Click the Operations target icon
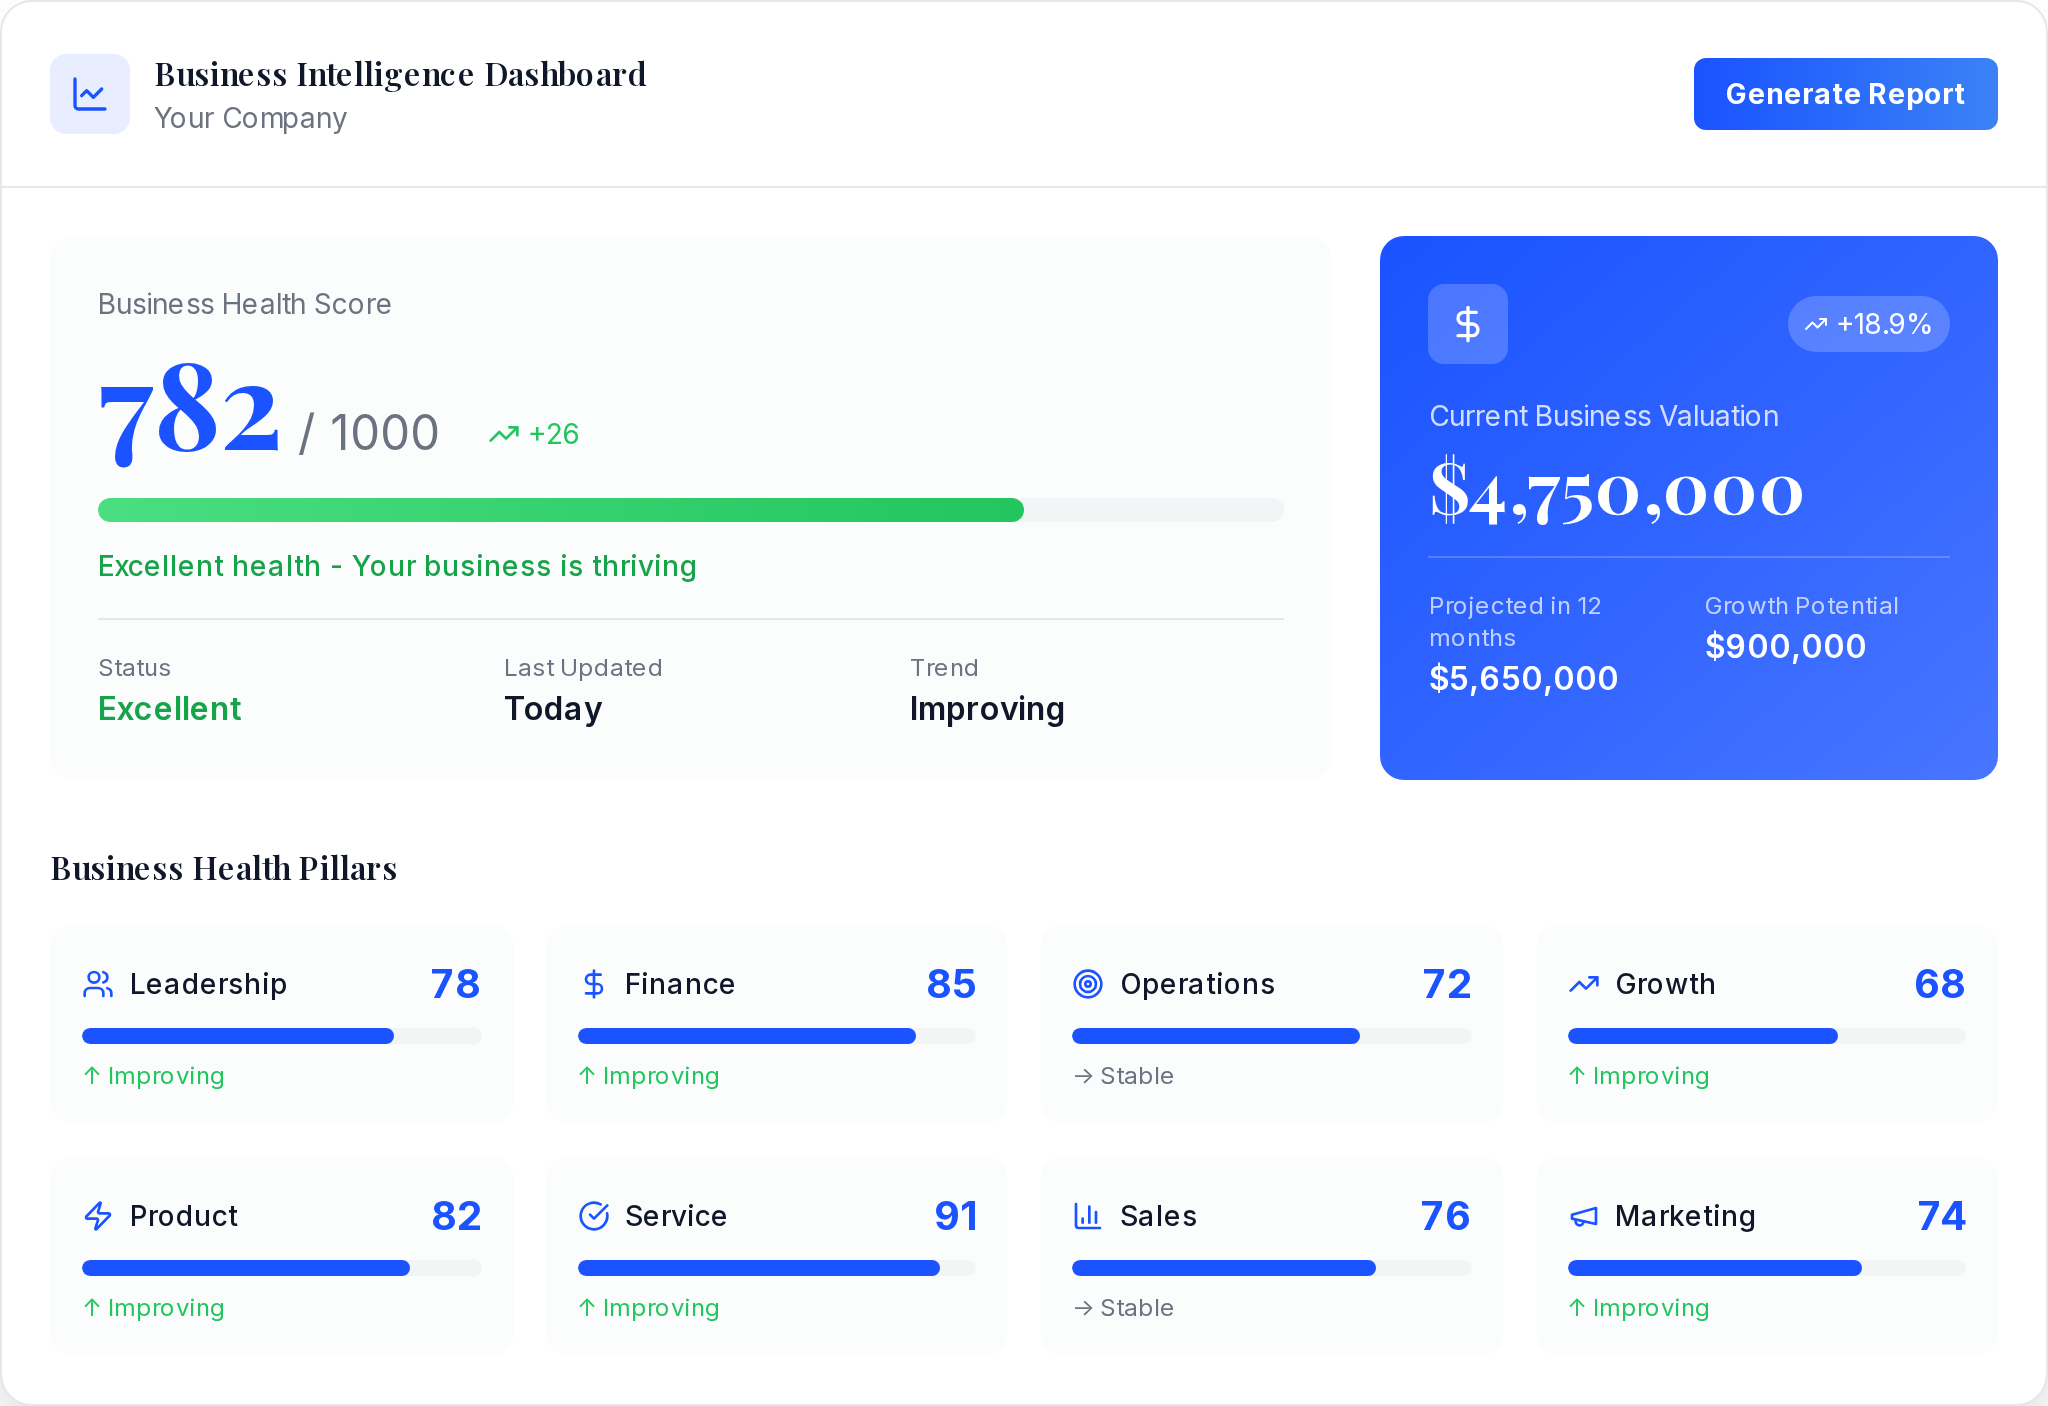 1088,984
